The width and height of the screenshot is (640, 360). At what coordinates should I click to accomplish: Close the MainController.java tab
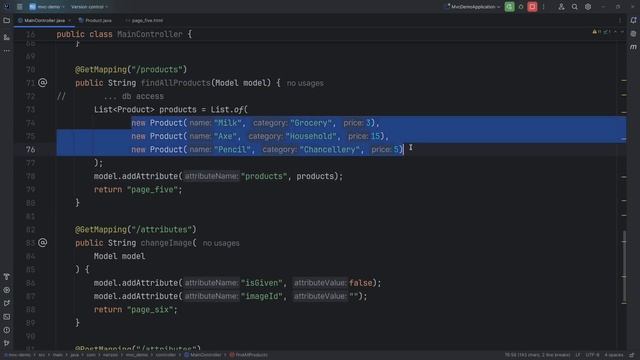coord(69,20)
